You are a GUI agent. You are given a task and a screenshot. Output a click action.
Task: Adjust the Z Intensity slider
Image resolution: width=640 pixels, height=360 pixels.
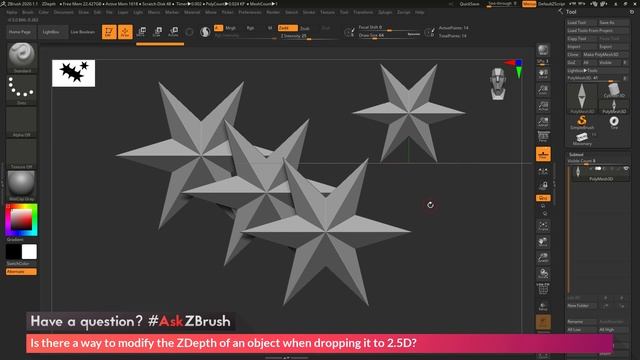pos(309,36)
